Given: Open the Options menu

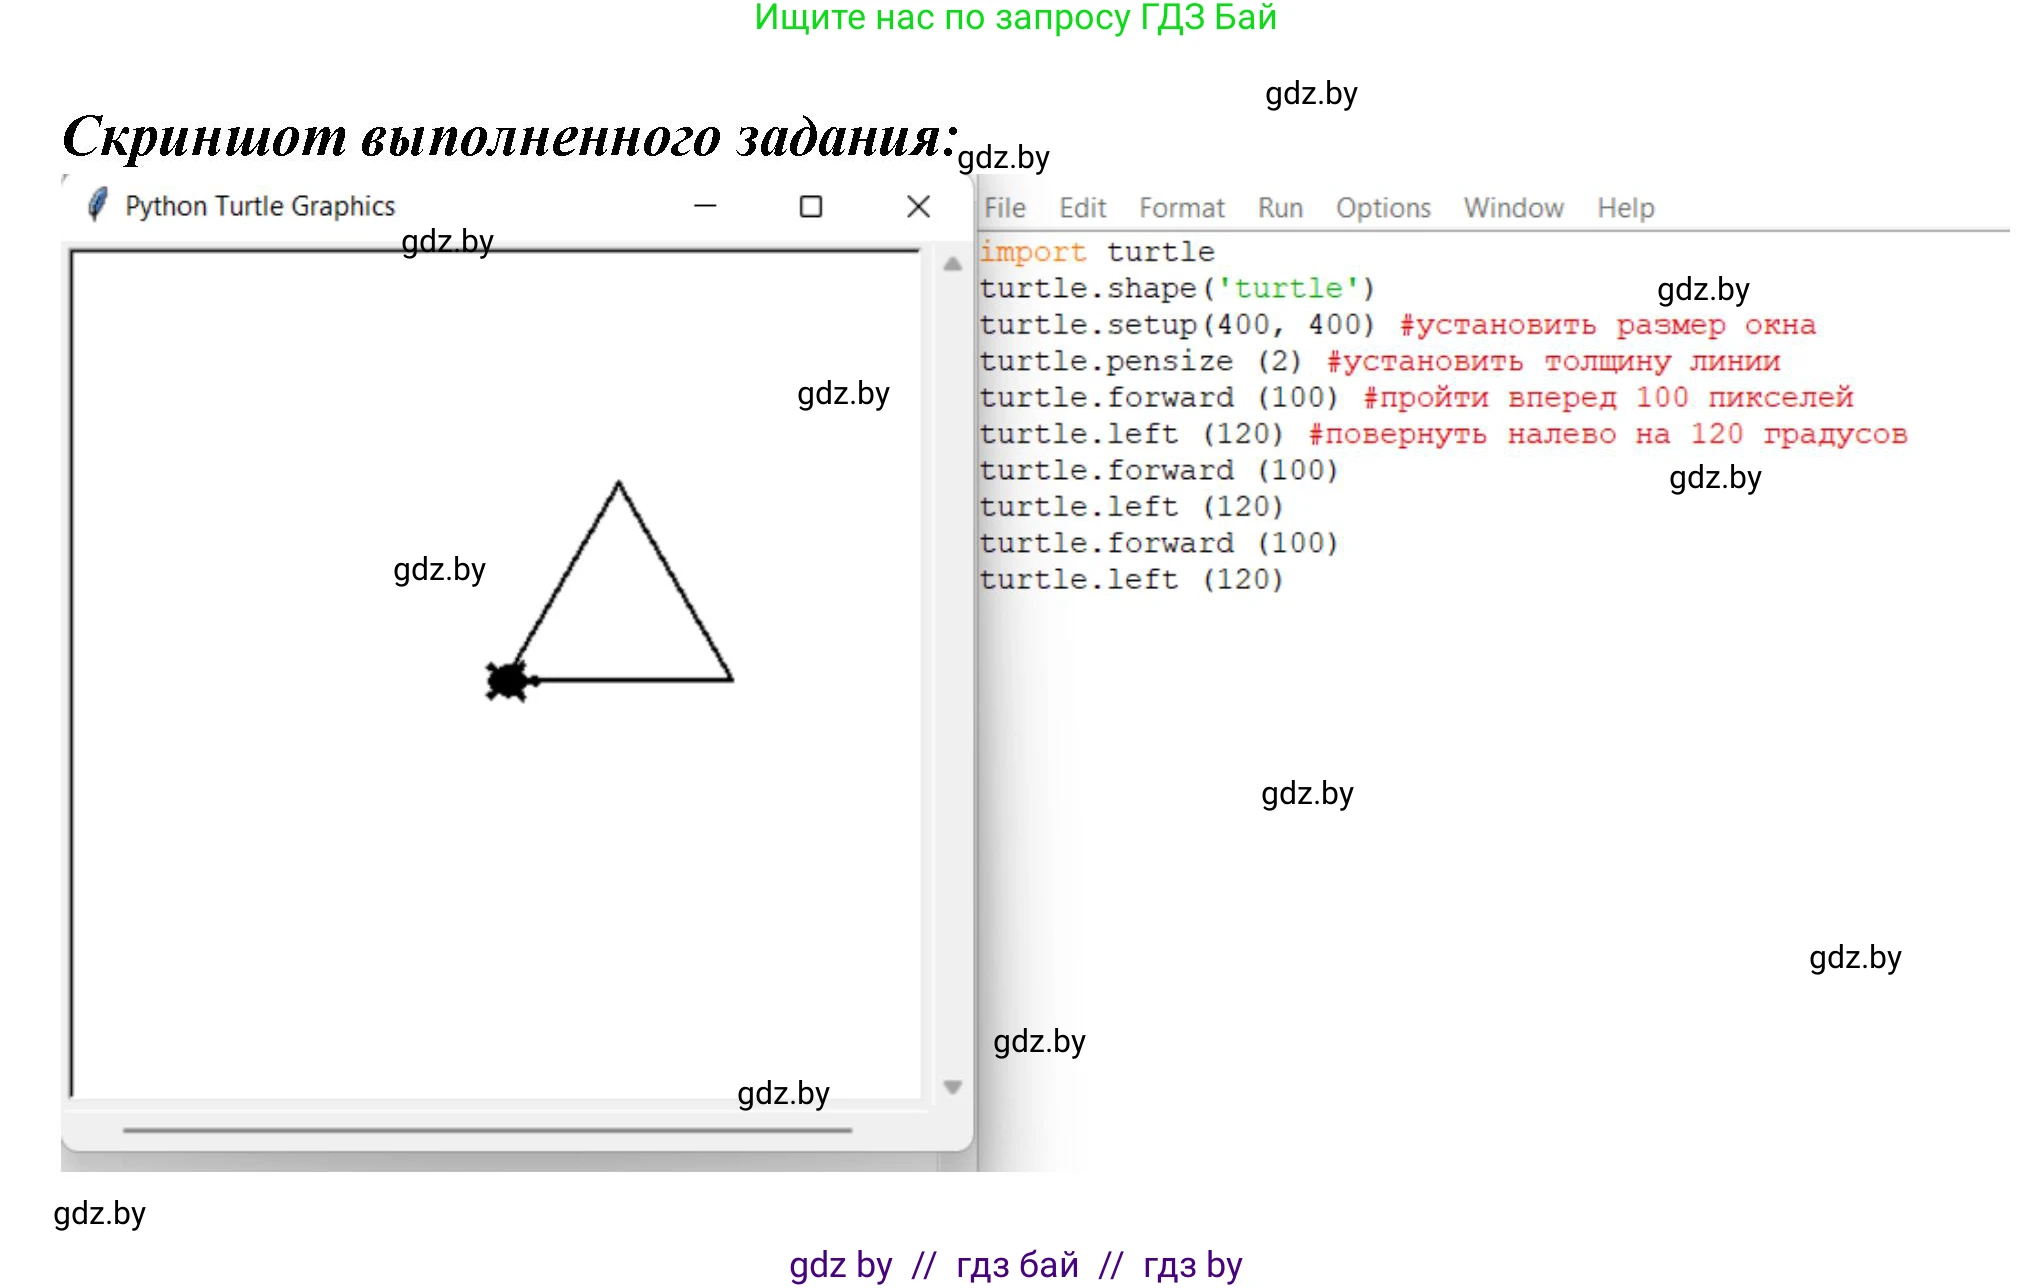Looking at the screenshot, I should (1383, 208).
